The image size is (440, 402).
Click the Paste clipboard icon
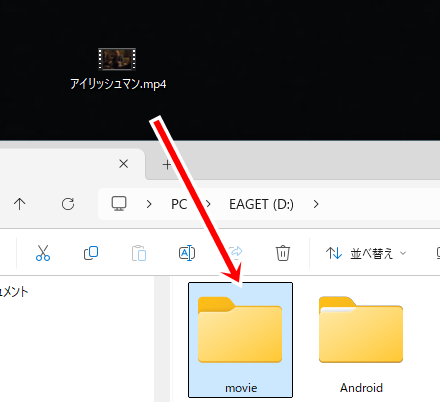click(x=139, y=253)
